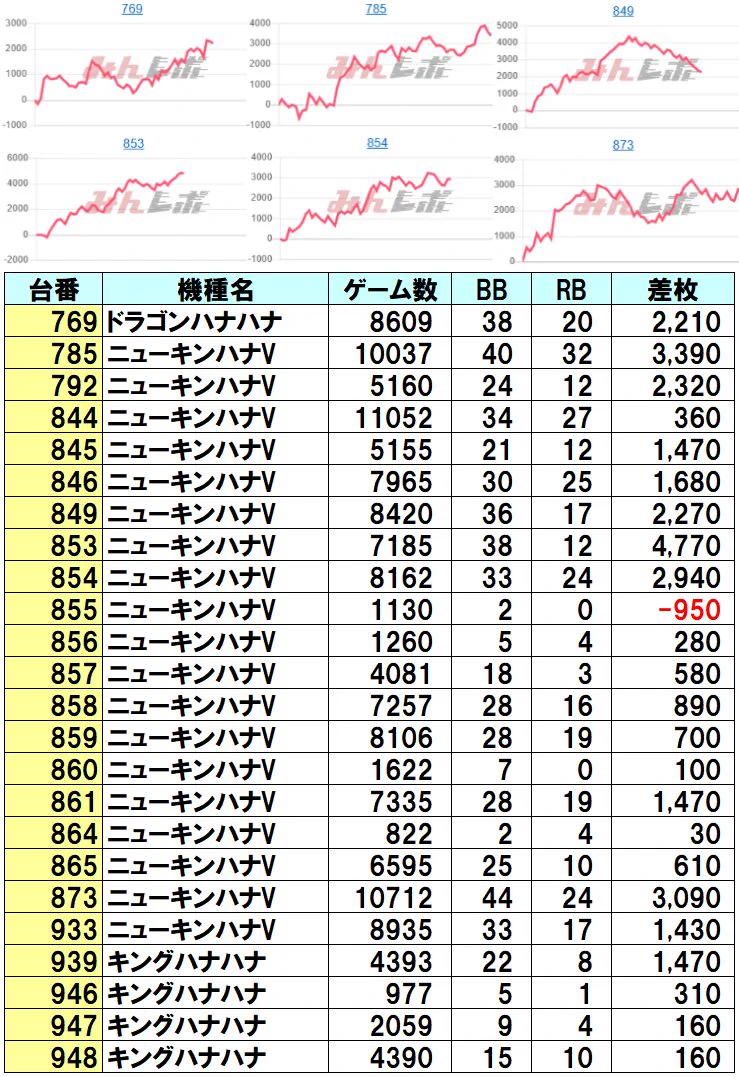Select machine number 856 cell
Screen dimensions: 739x1077
[54, 641]
